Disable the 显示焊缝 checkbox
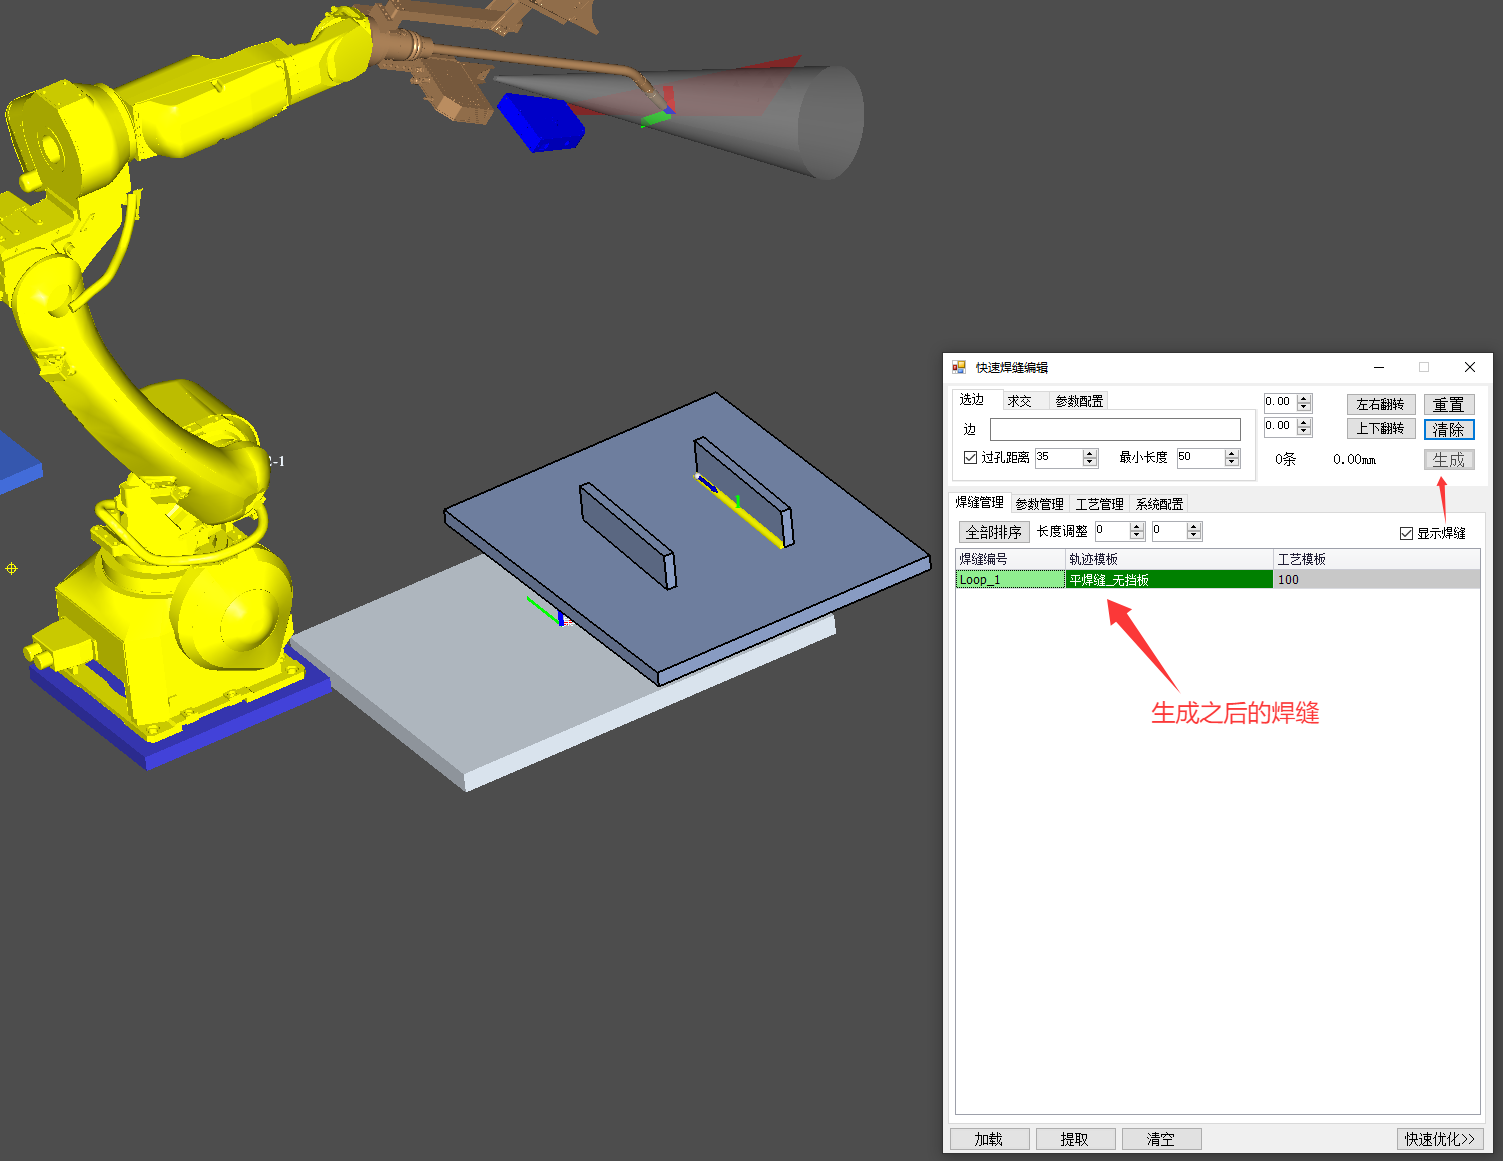Image resolution: width=1503 pixels, height=1161 pixels. pos(1406,533)
